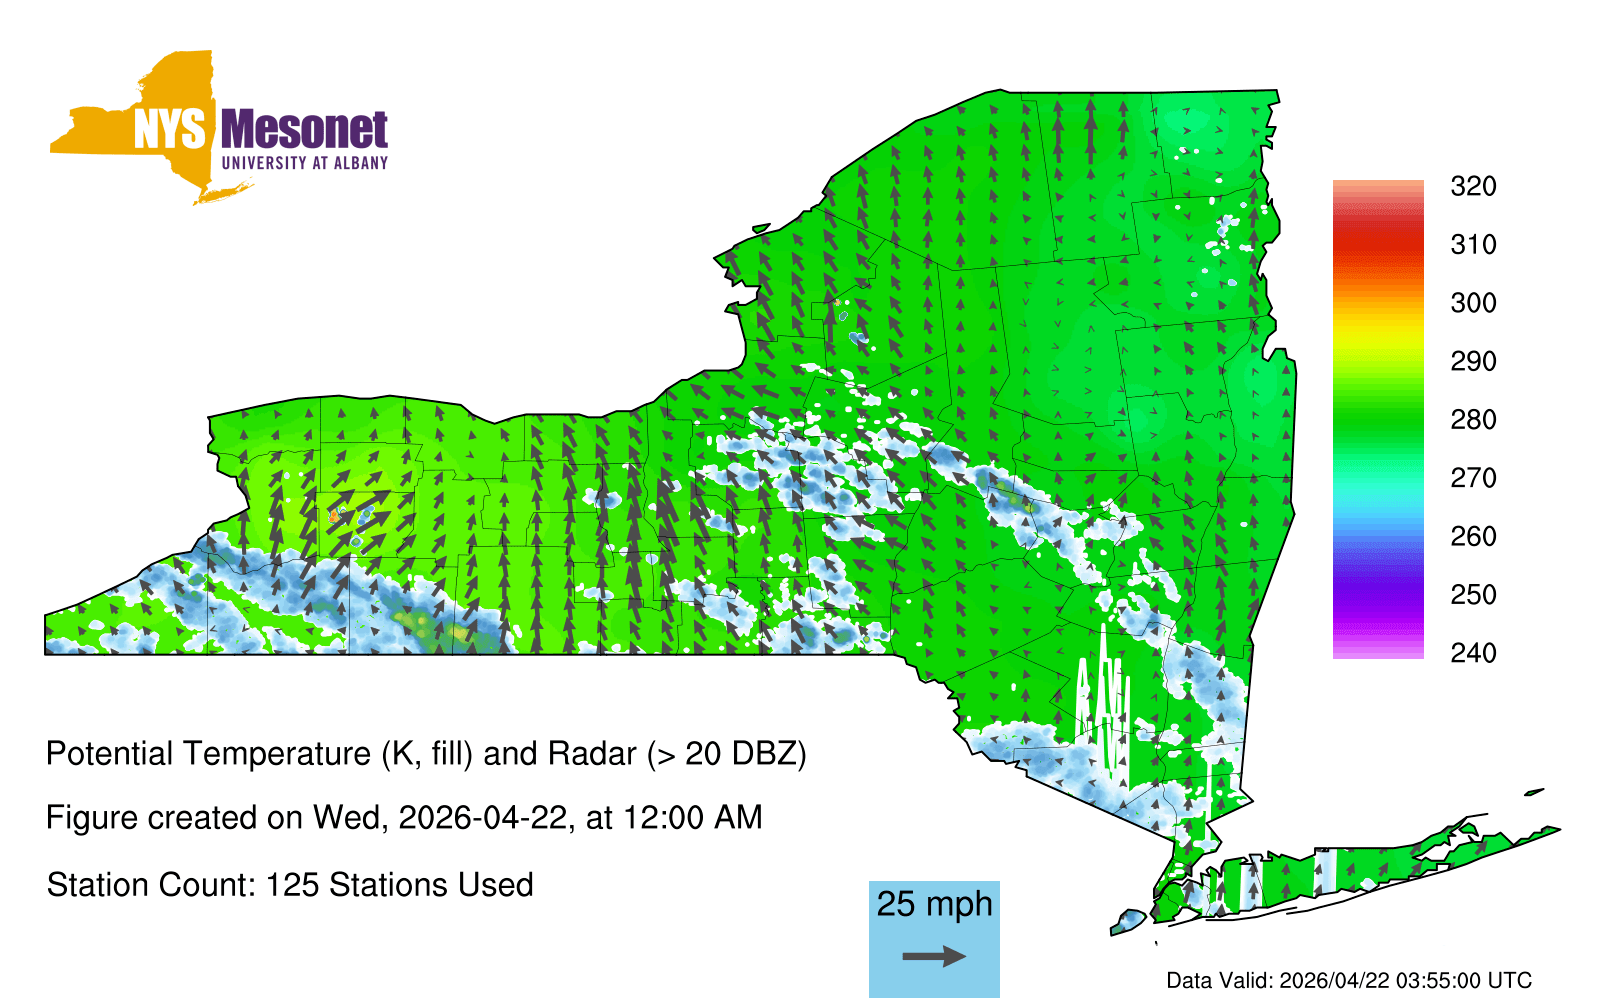Select the Figure created on date line
The image size is (1600, 1000).
tap(404, 818)
